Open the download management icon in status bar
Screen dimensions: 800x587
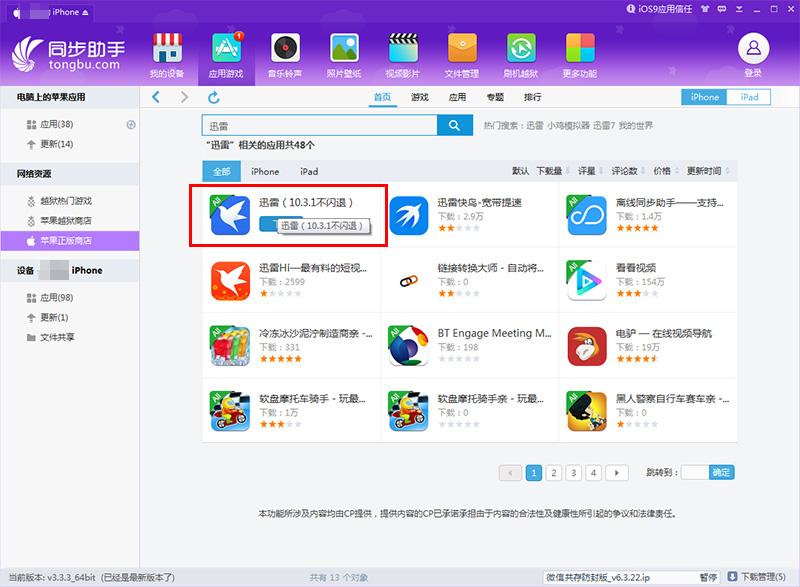(x=732, y=576)
